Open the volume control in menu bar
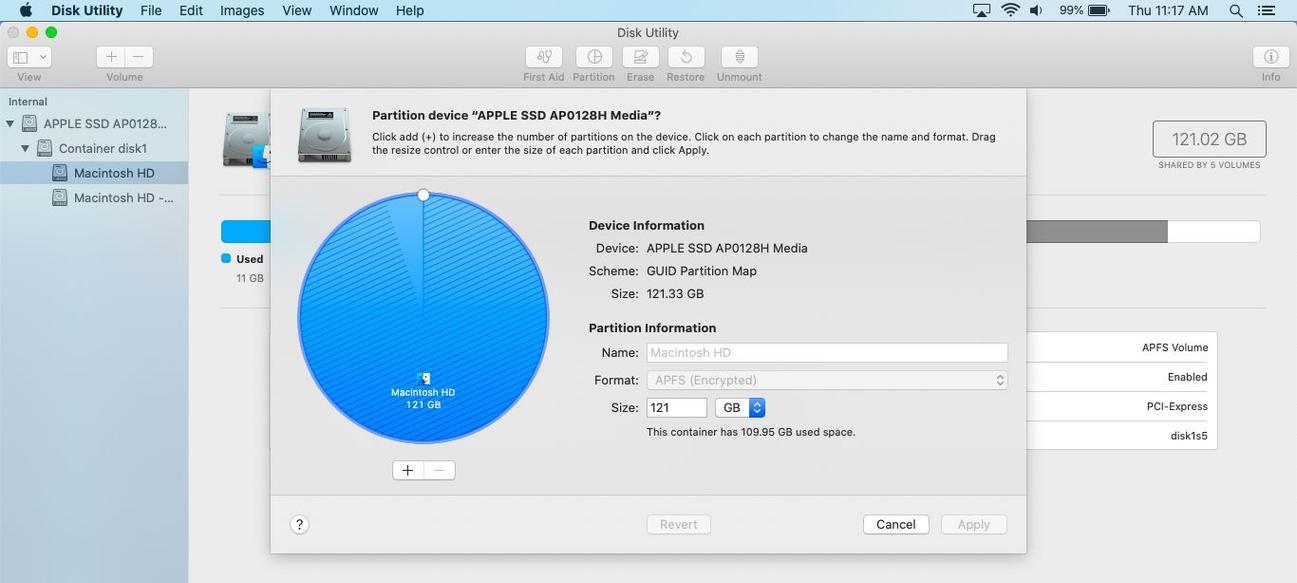Viewport: 1297px width, 583px height. pyautogui.click(x=1036, y=10)
